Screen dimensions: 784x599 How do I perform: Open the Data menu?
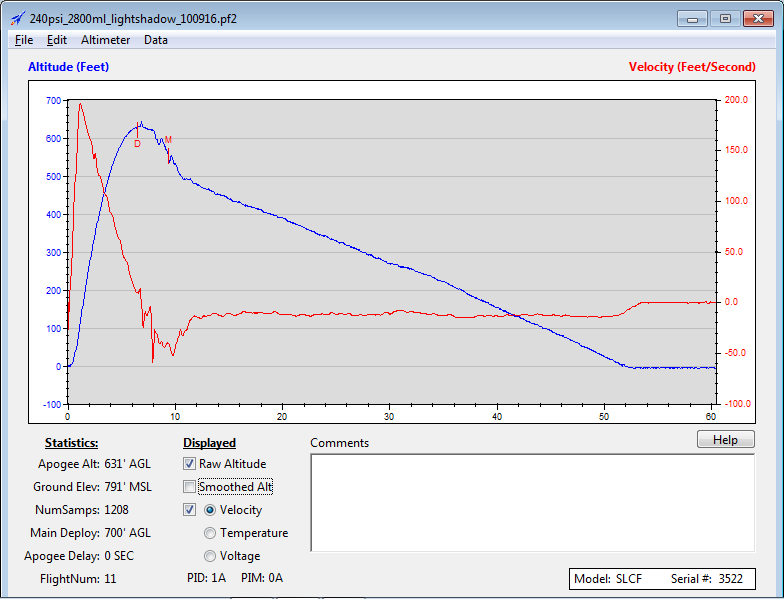click(156, 40)
